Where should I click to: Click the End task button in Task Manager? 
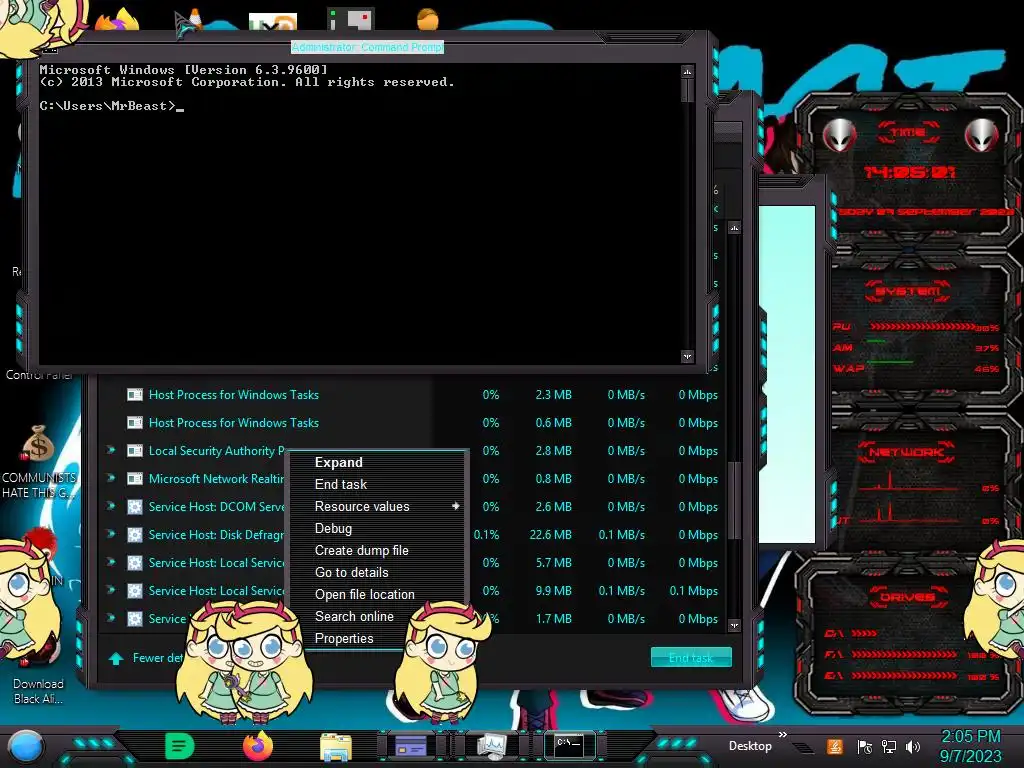691,658
